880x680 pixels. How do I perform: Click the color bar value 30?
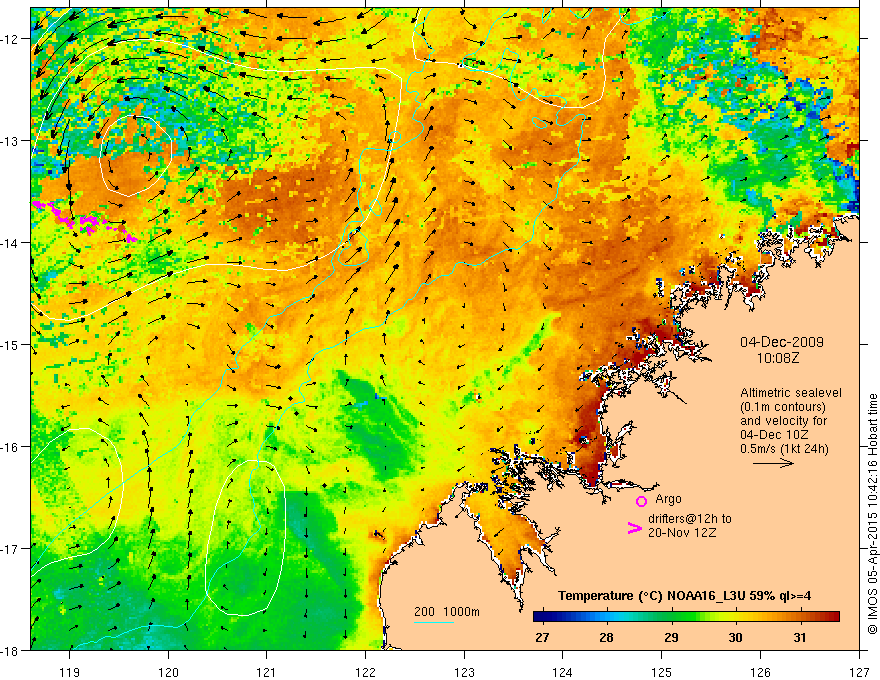[735, 637]
